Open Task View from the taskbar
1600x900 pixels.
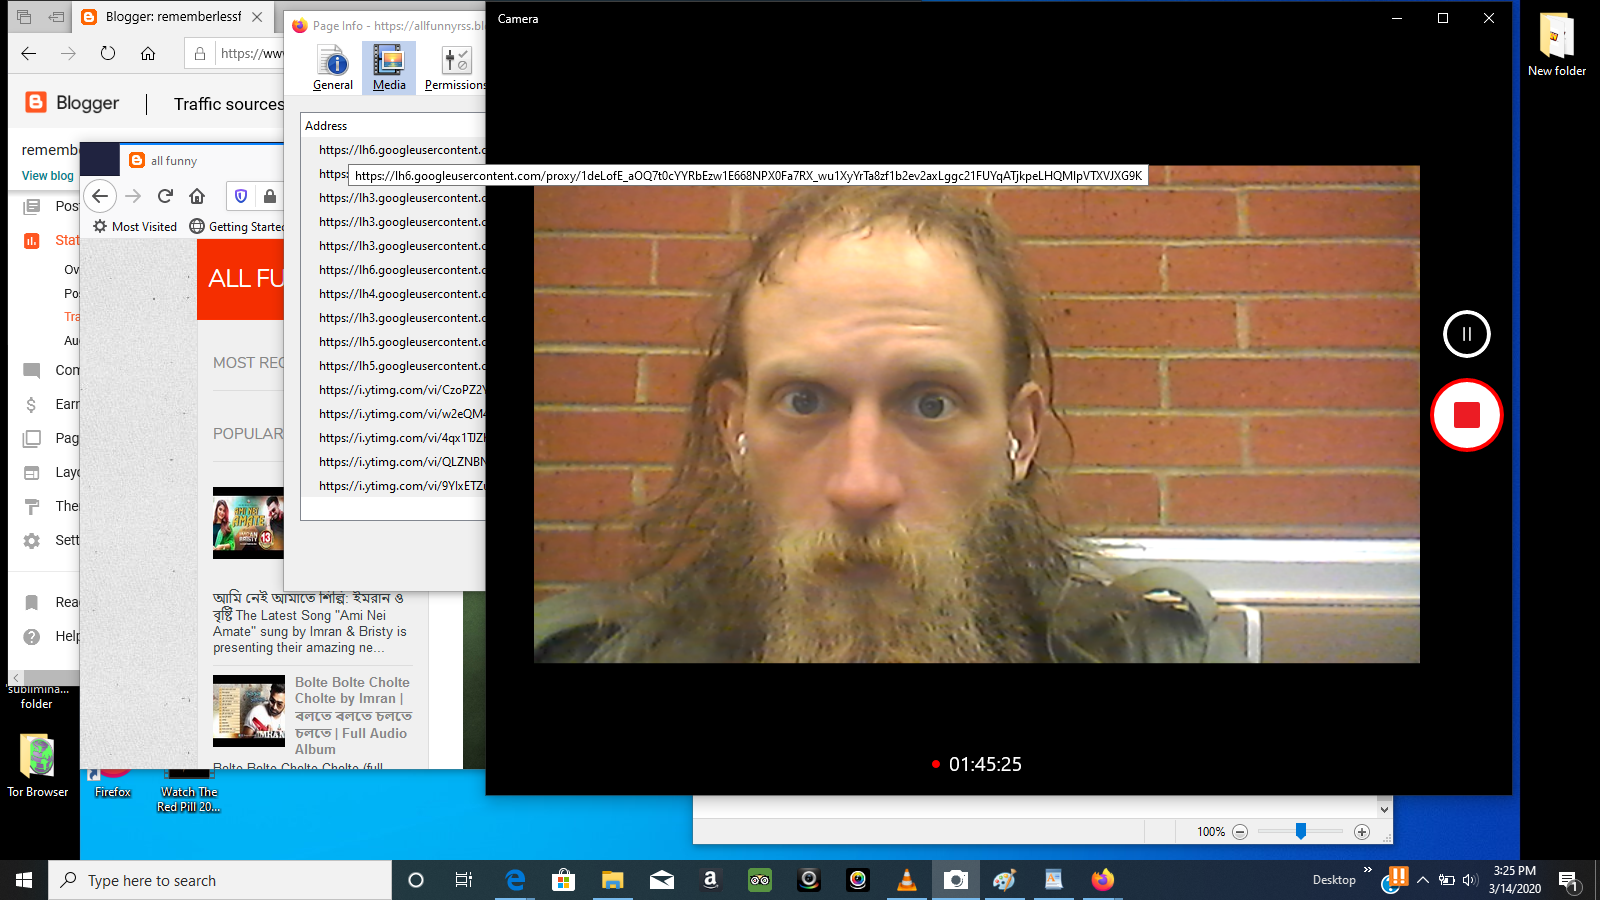(464, 880)
